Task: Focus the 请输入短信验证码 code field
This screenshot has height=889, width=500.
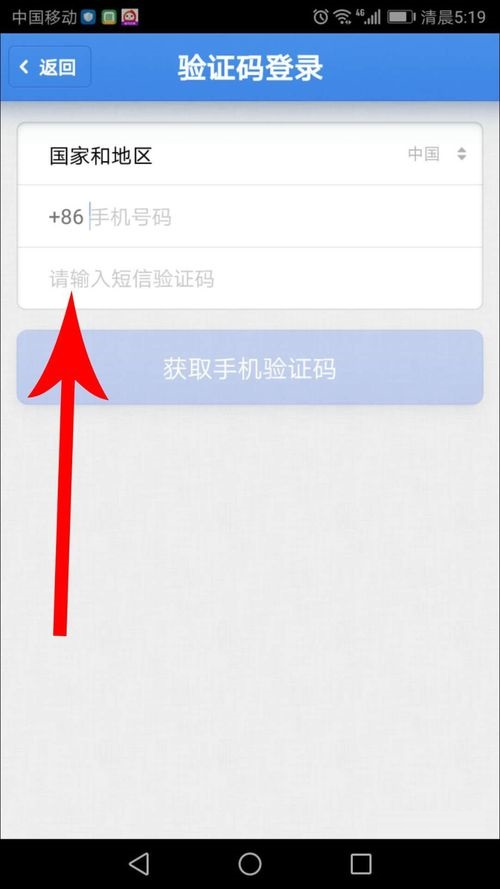Action: tap(250, 278)
